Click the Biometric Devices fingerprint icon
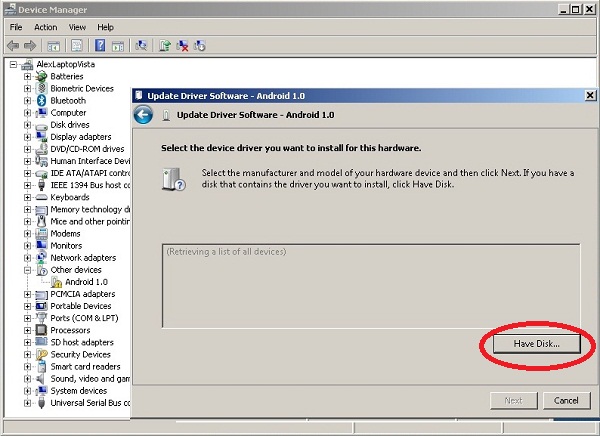This screenshot has height=436, width=600. pyautogui.click(x=41, y=88)
